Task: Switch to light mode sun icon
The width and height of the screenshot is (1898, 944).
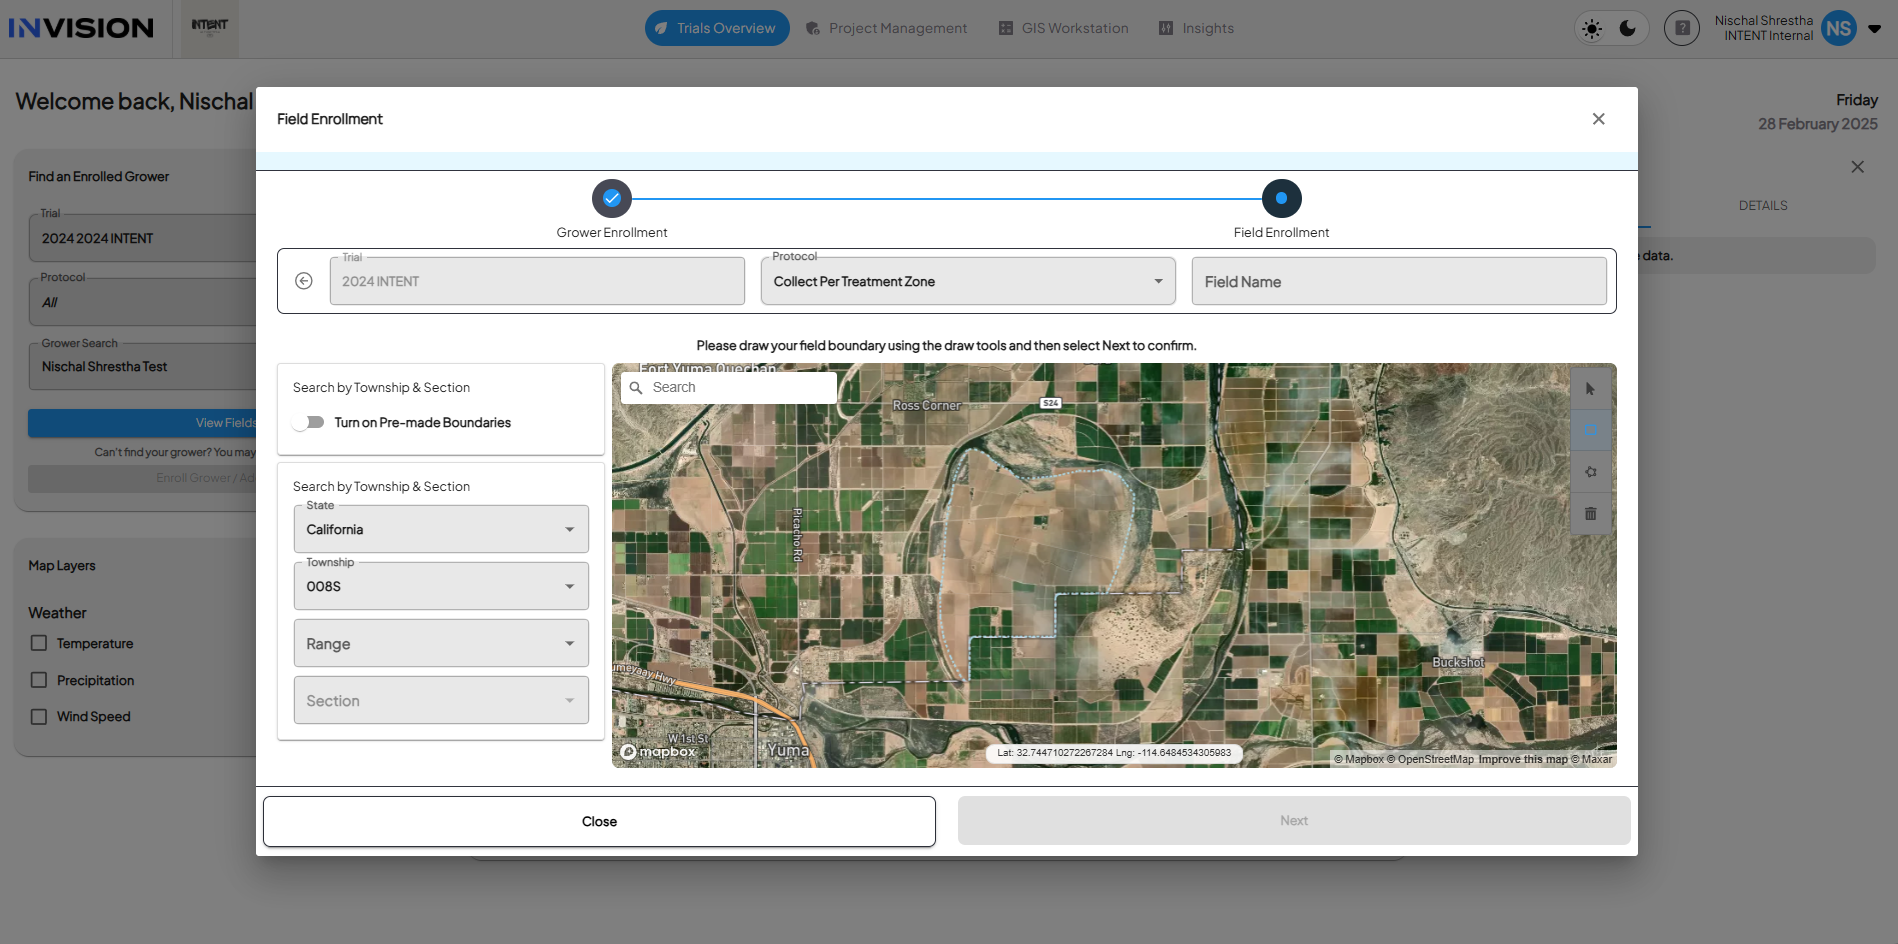Action: [1592, 28]
